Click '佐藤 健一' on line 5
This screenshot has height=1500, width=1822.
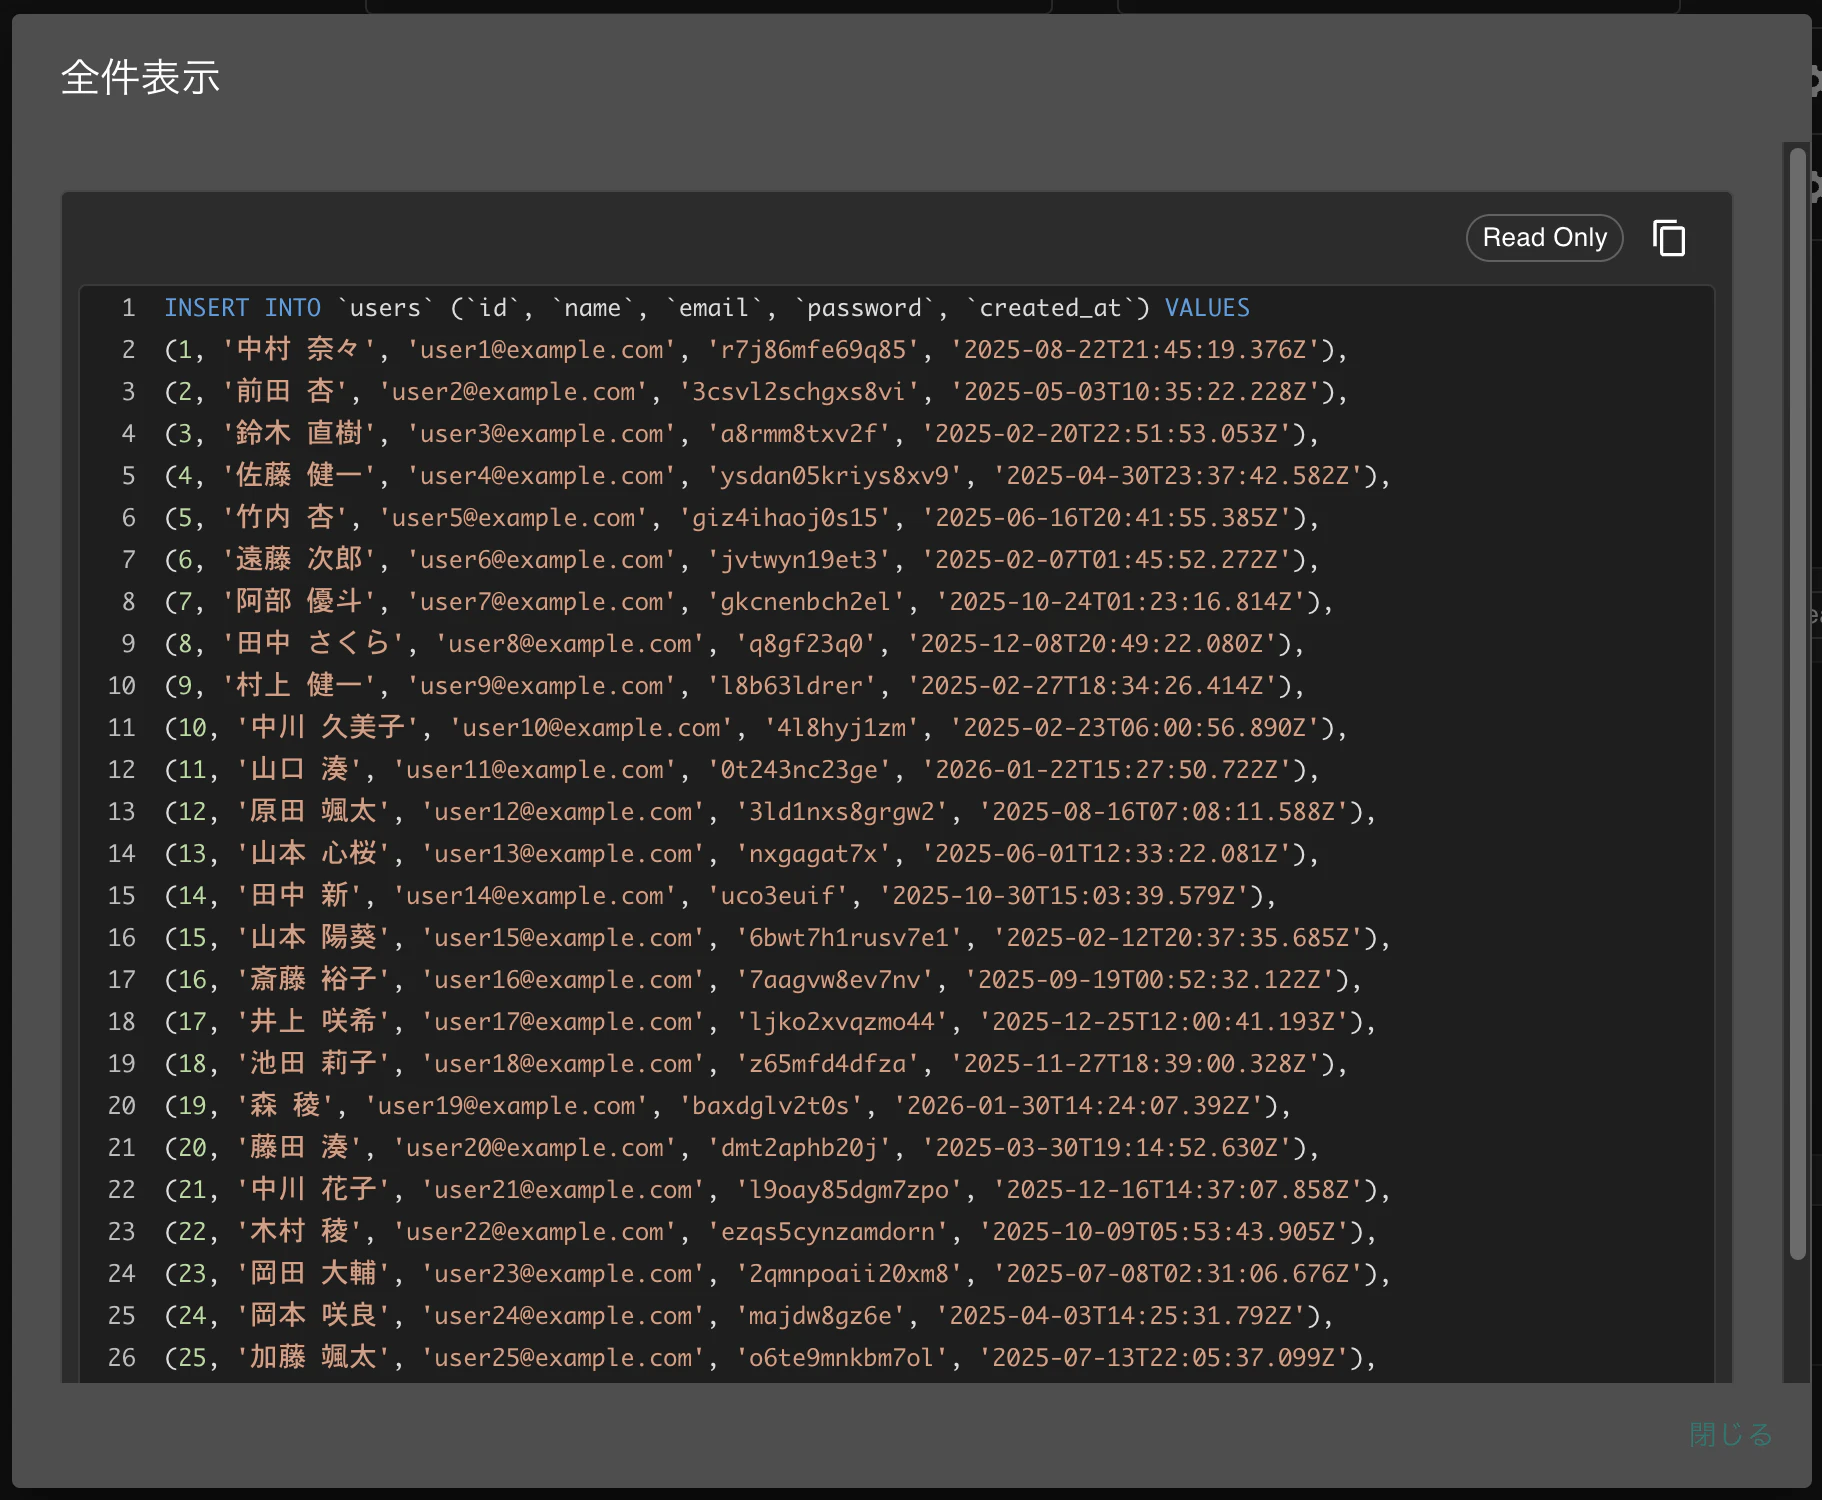tap(298, 476)
